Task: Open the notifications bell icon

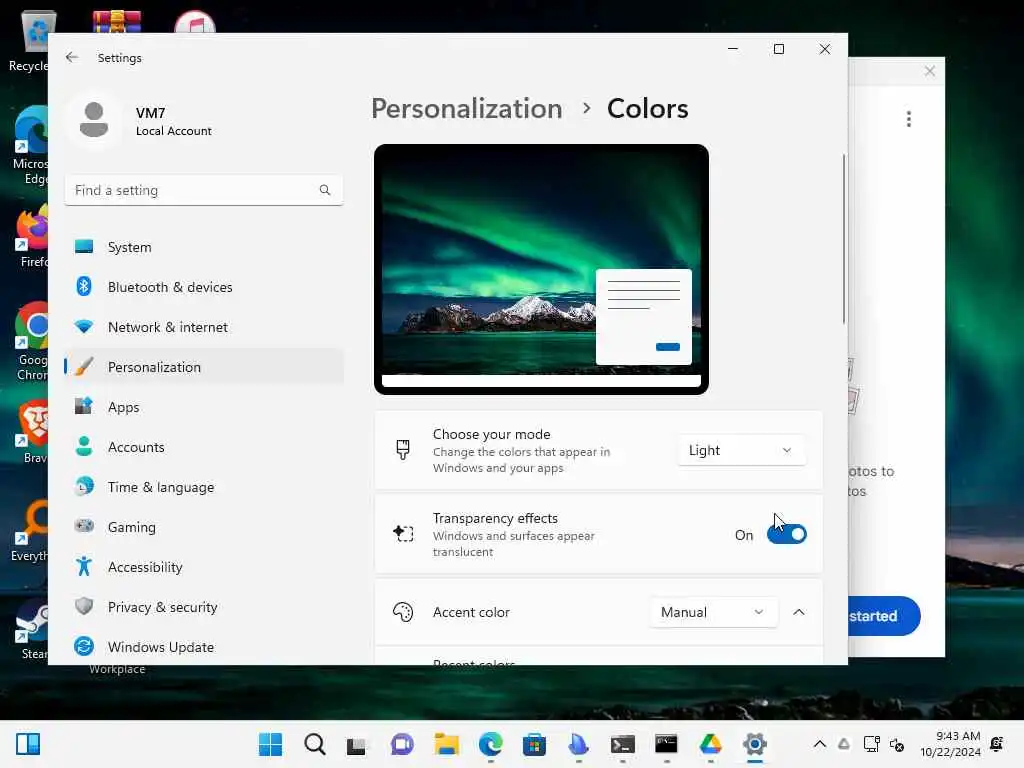Action: pyautogui.click(x=997, y=744)
